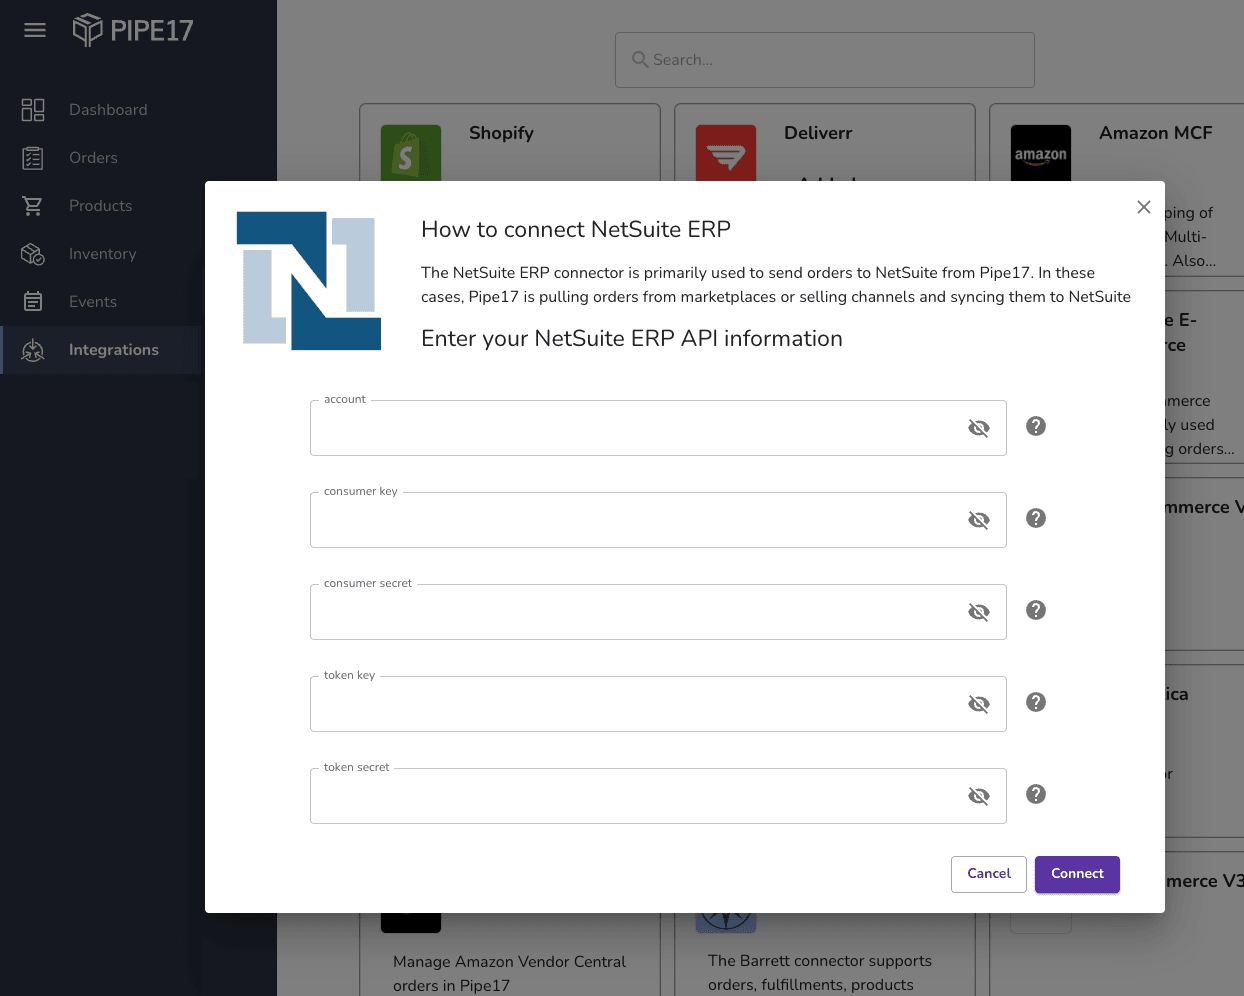Click the Events calendar icon
Screen dimensions: 1244x996
pos(33,302)
